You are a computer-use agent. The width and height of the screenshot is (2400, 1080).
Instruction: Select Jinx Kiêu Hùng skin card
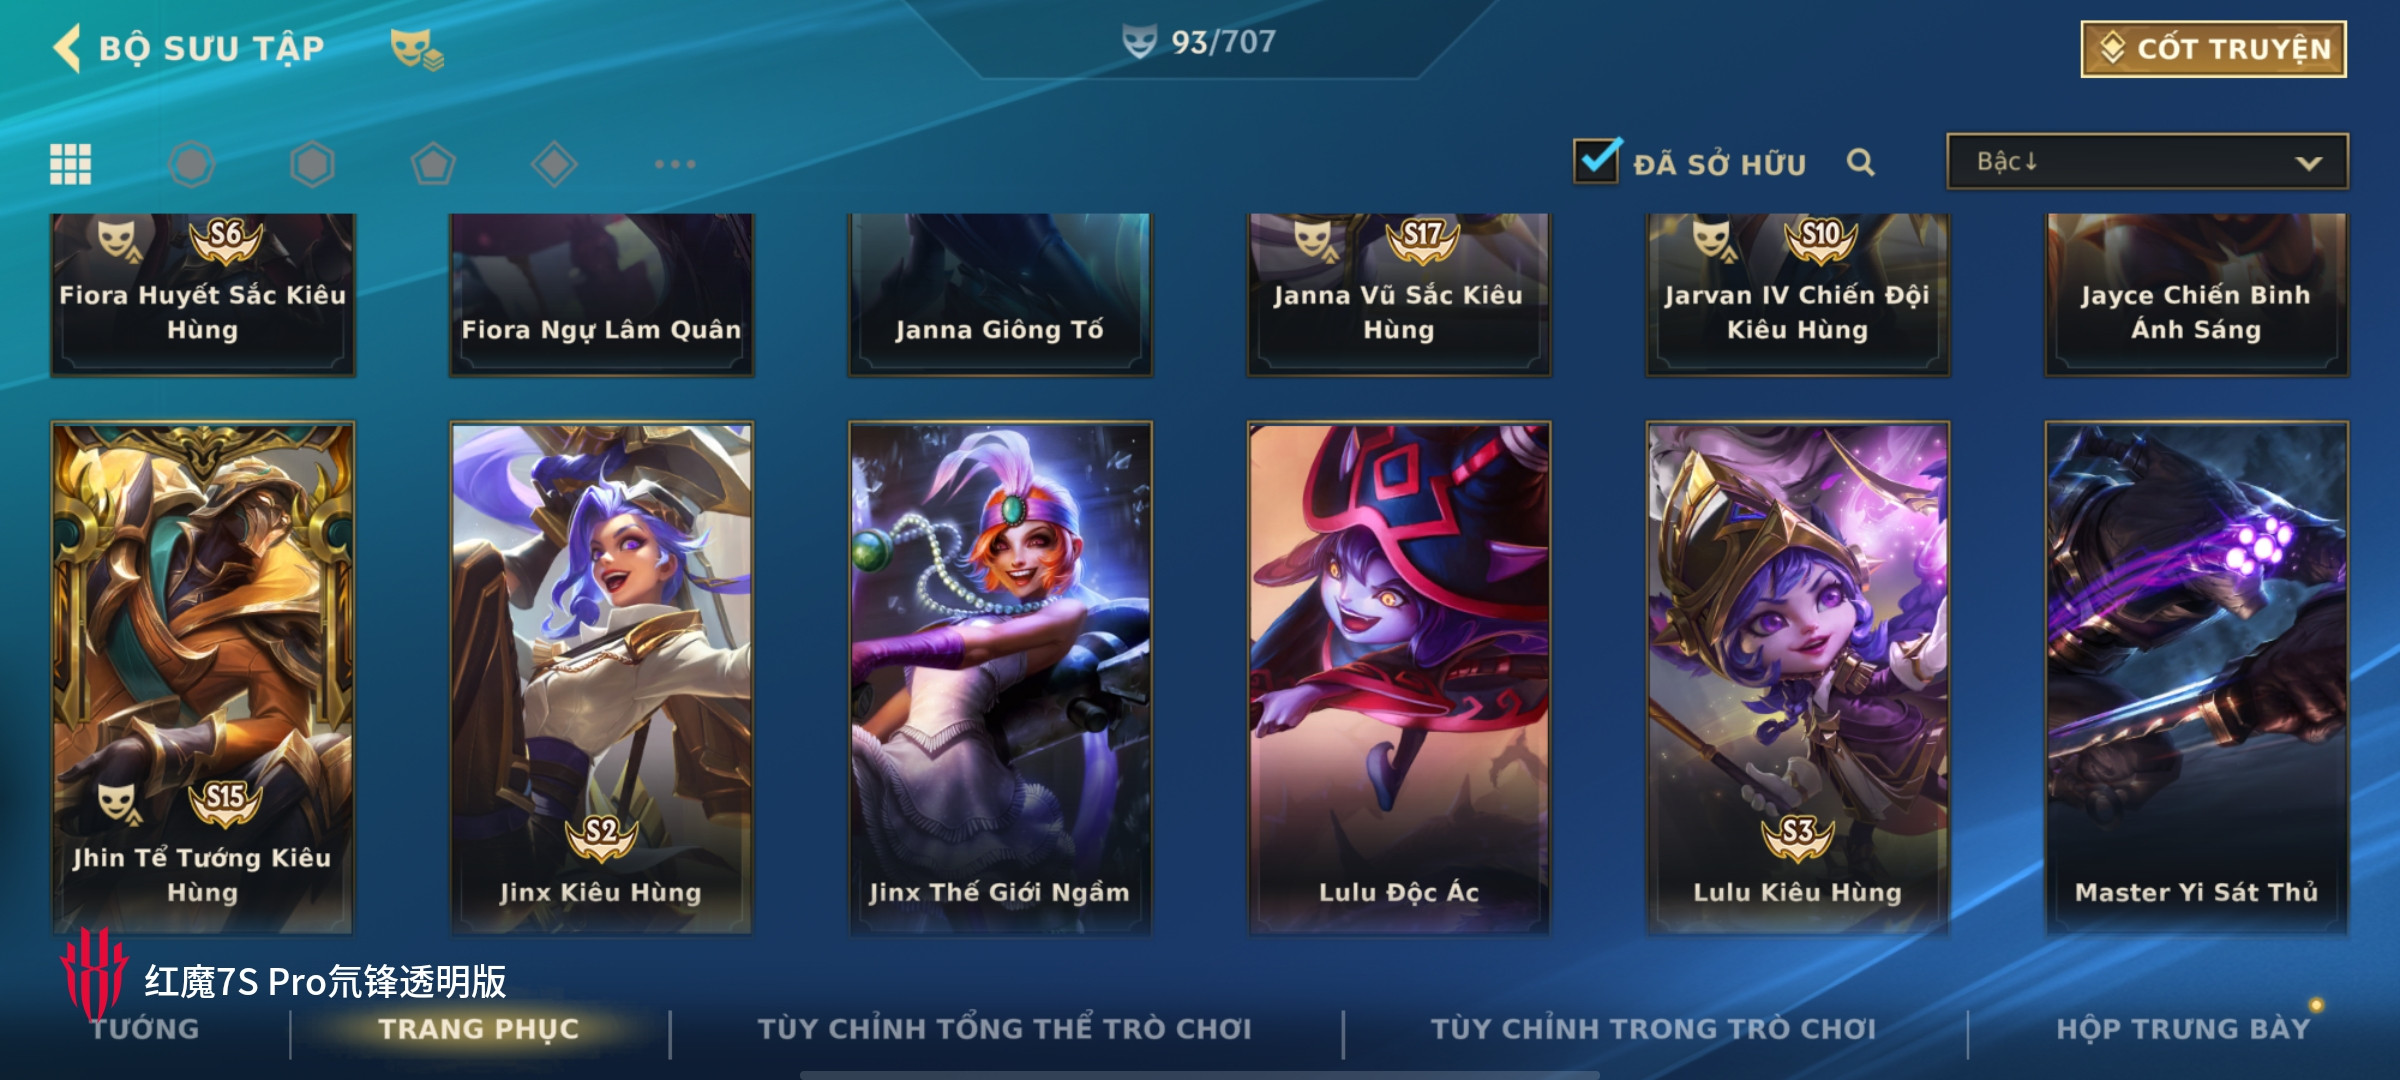click(601, 678)
